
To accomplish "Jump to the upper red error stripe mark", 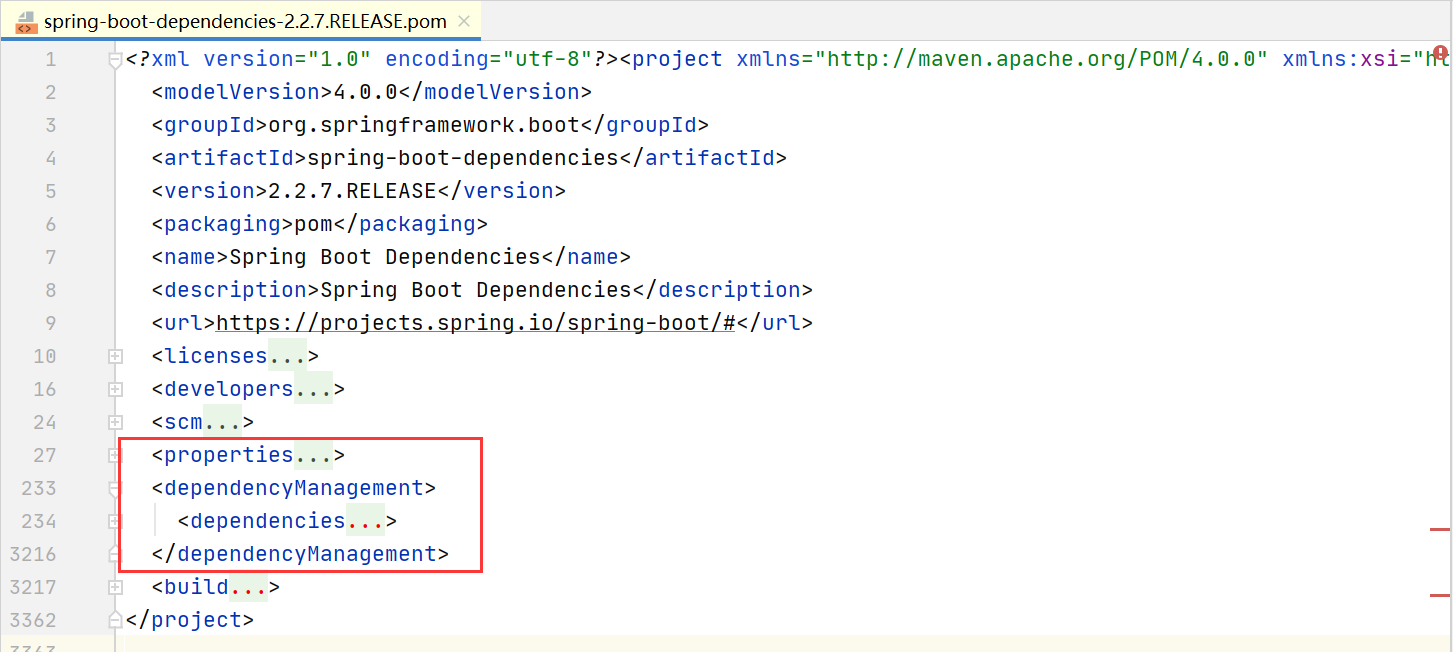I will [x=1440, y=528].
